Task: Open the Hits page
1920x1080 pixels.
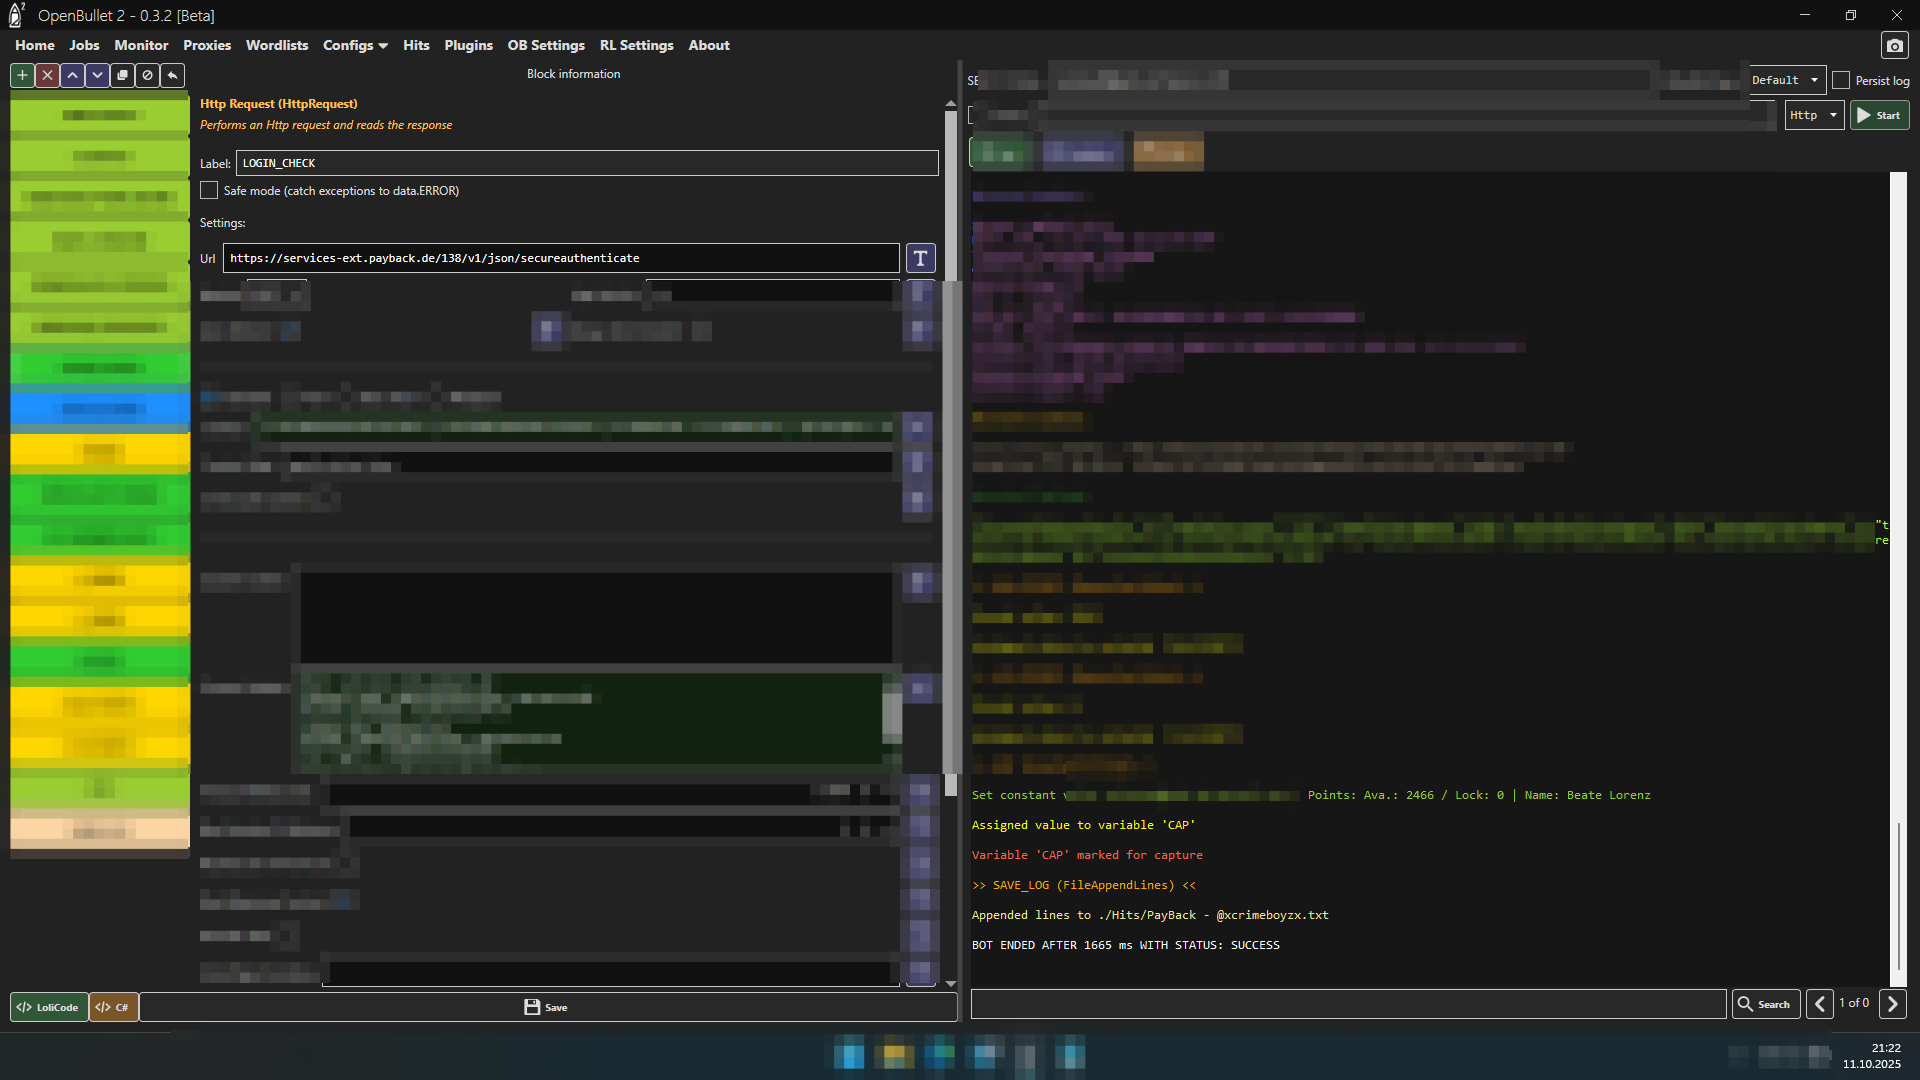Action: point(416,45)
